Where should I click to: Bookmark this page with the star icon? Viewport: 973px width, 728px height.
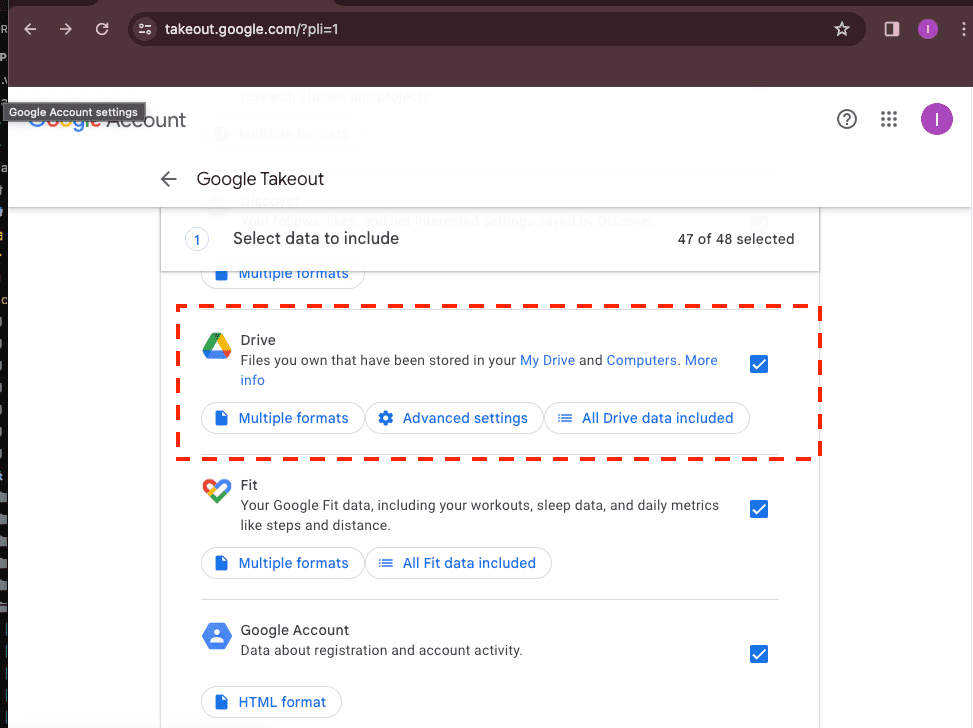[x=841, y=29]
